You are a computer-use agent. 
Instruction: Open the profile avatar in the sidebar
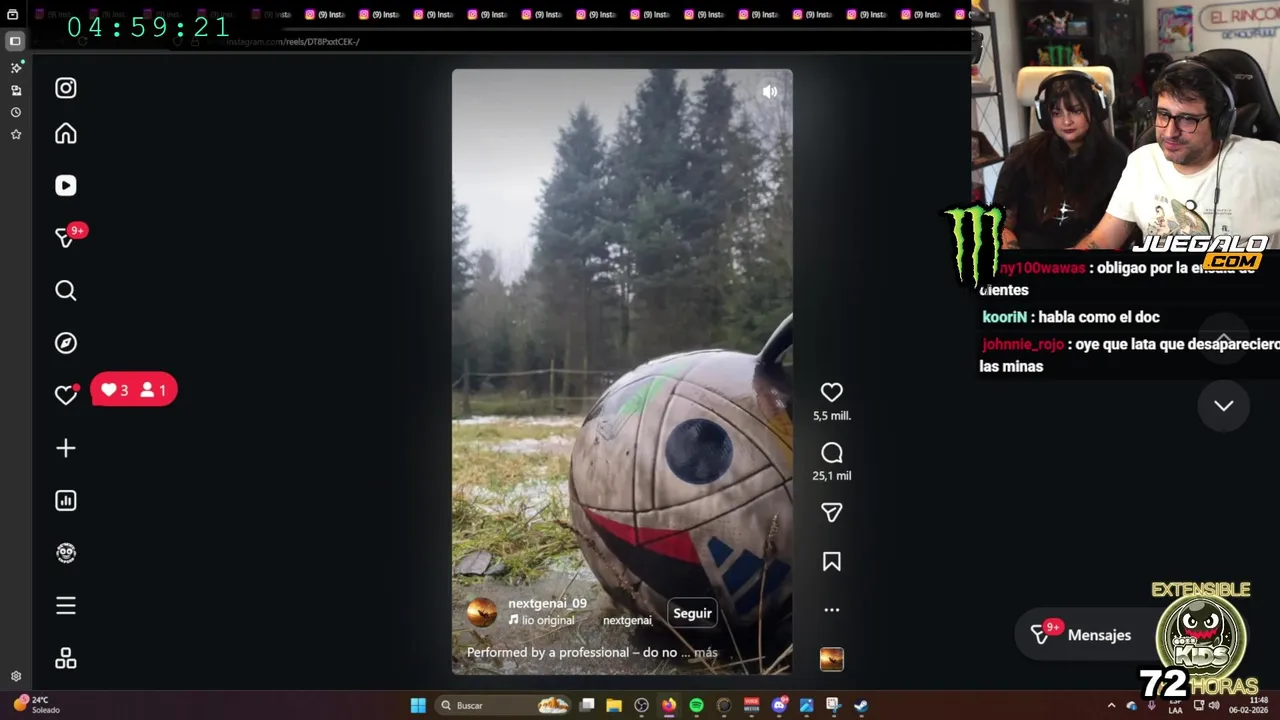click(66, 553)
